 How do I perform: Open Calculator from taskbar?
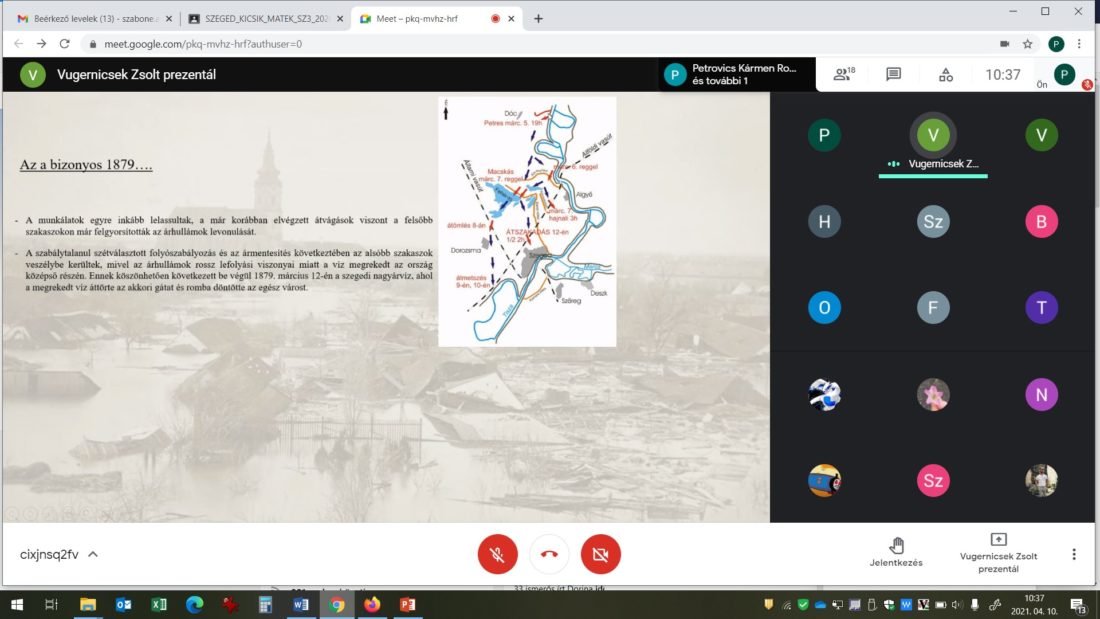265,604
